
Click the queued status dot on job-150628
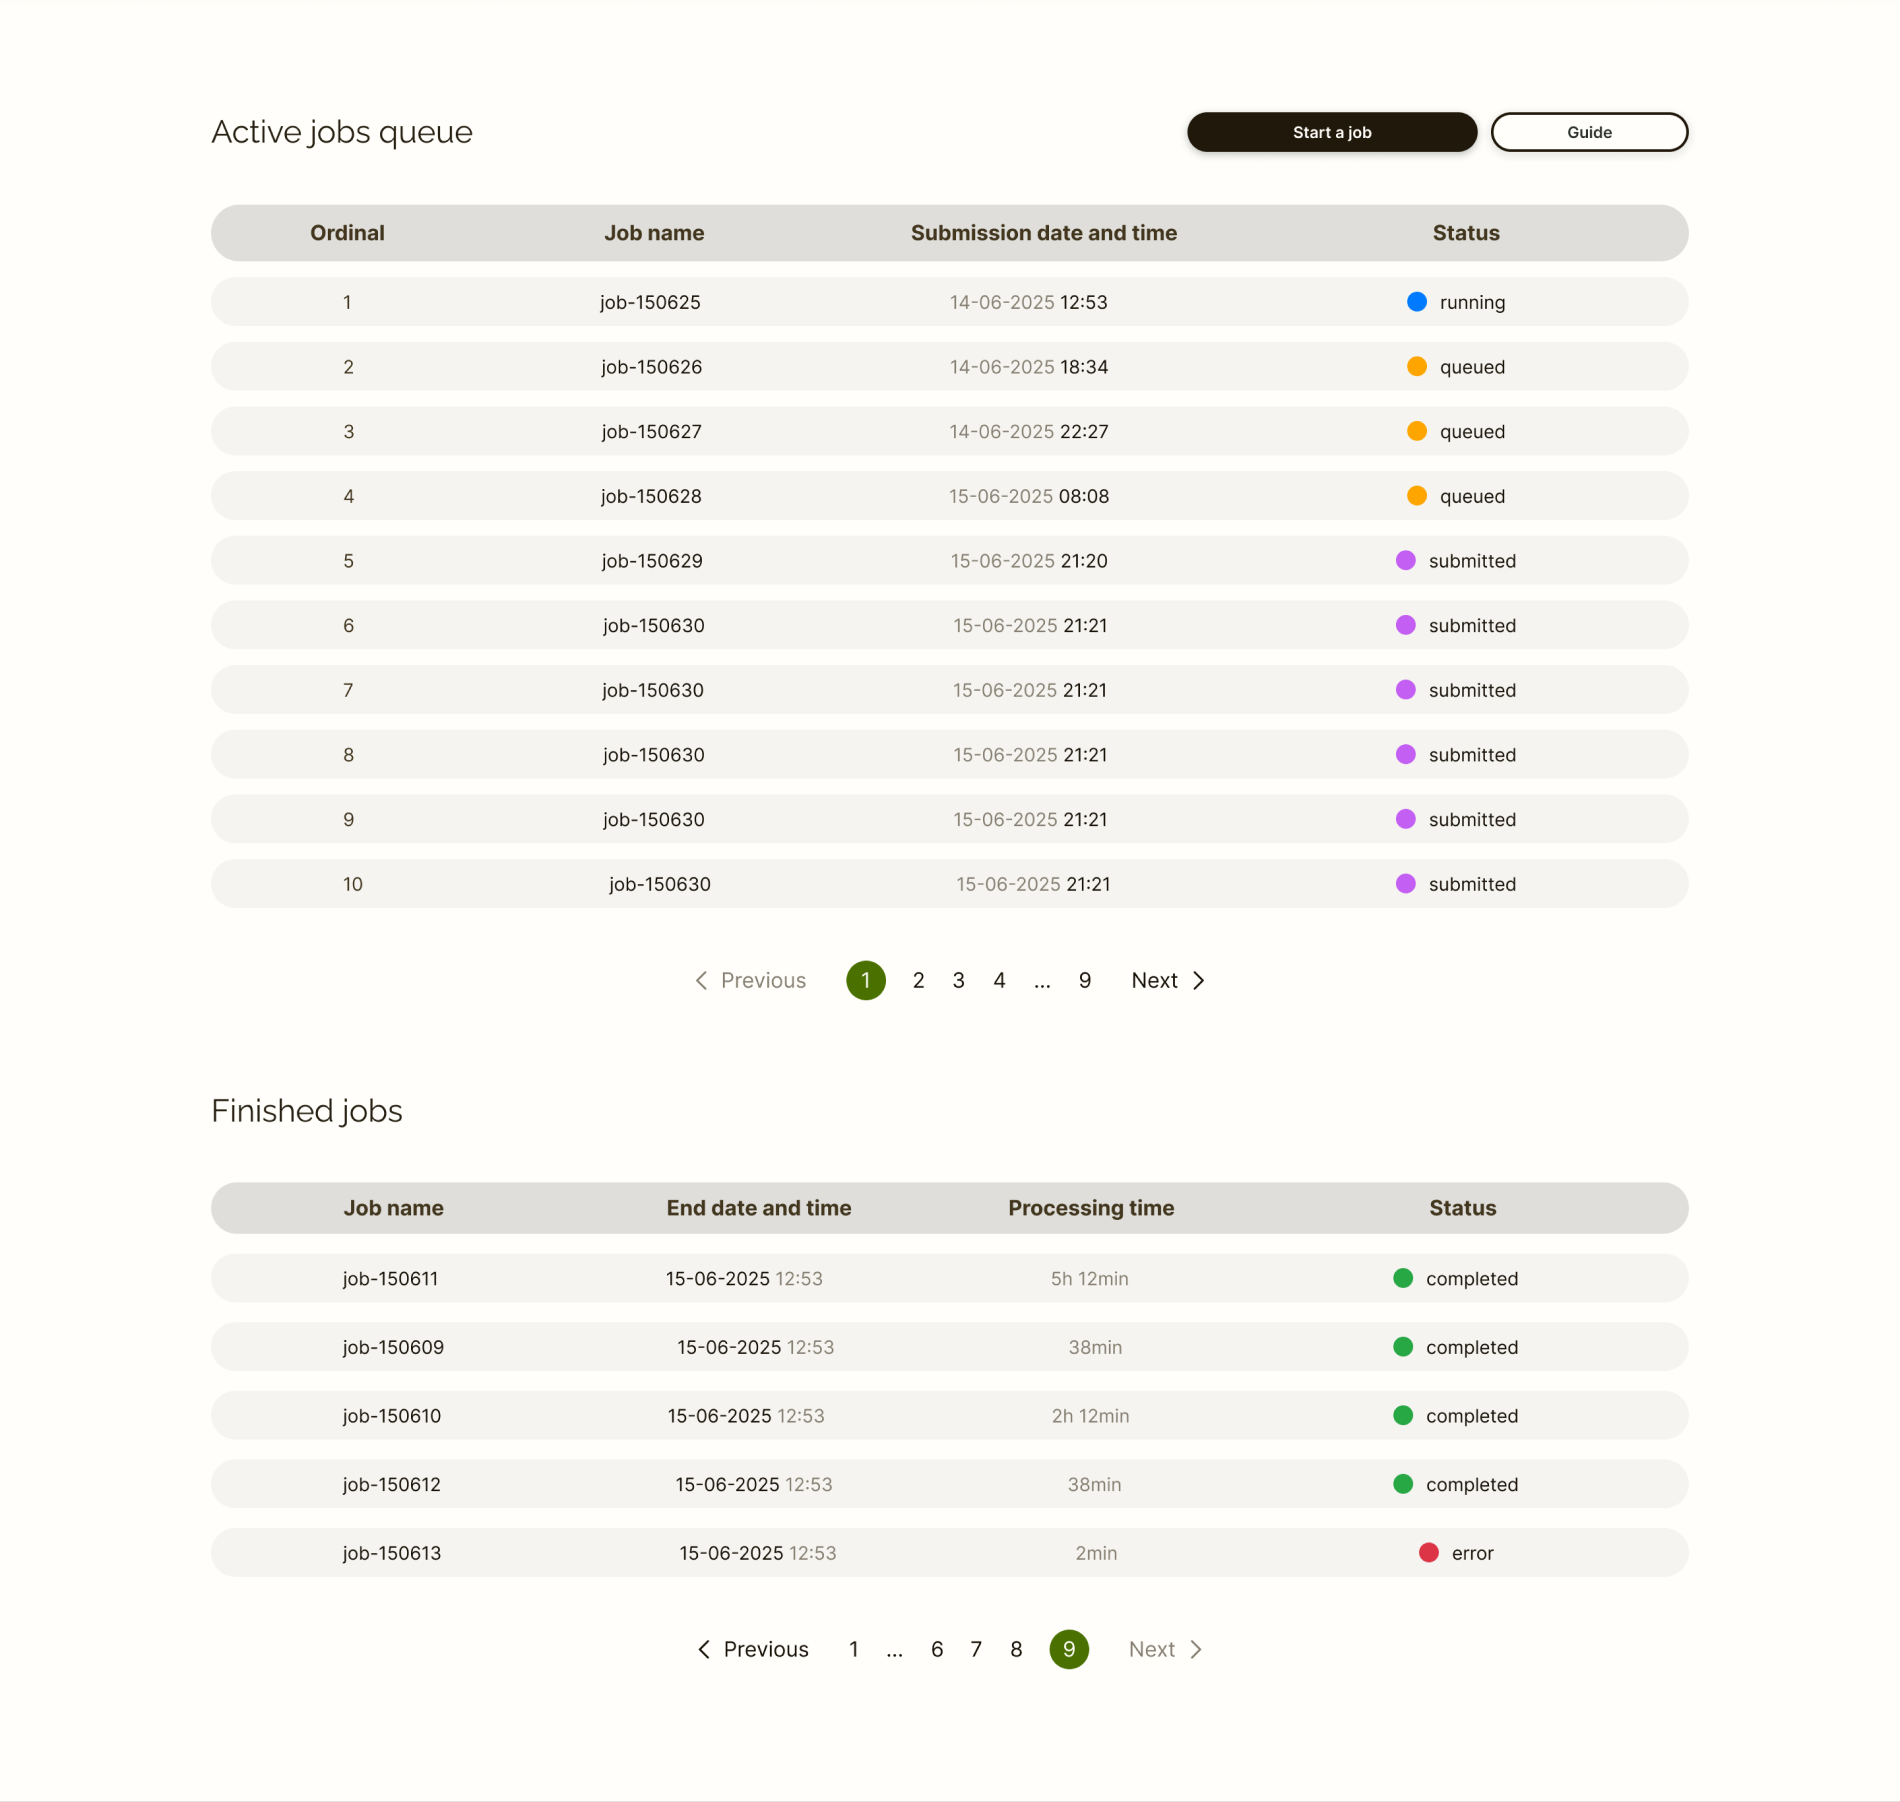tap(1415, 495)
